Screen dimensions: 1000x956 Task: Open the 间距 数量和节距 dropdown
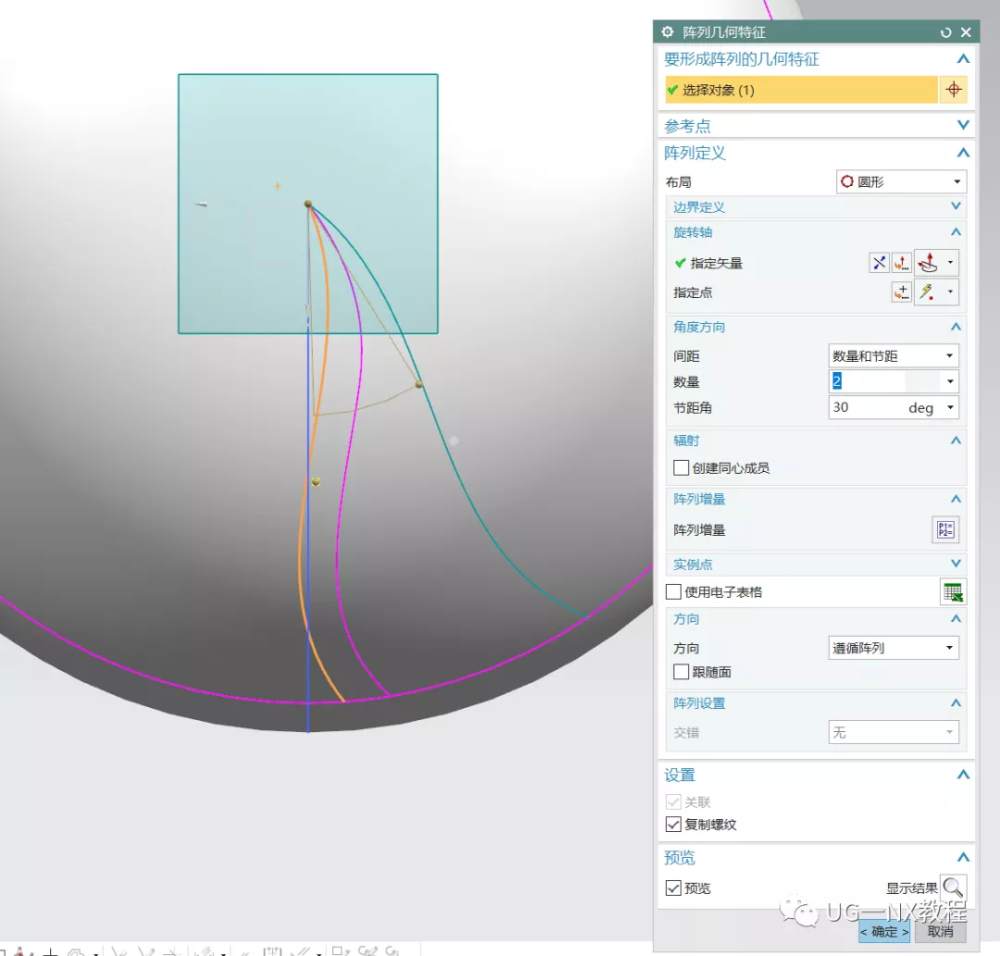click(893, 355)
